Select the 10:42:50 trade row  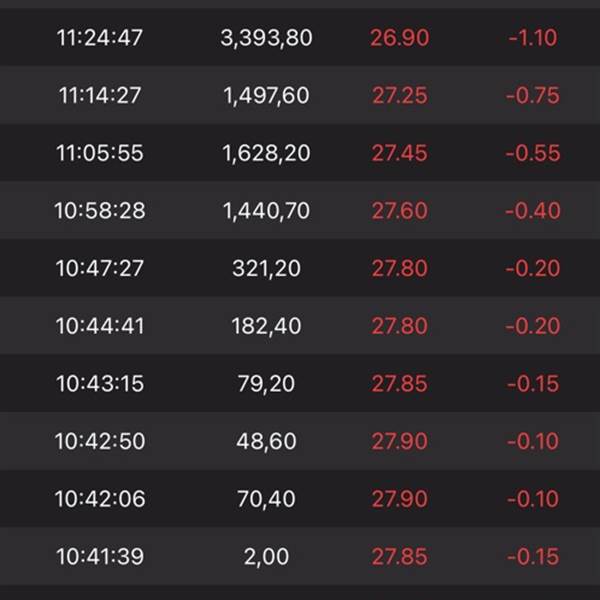(300, 441)
